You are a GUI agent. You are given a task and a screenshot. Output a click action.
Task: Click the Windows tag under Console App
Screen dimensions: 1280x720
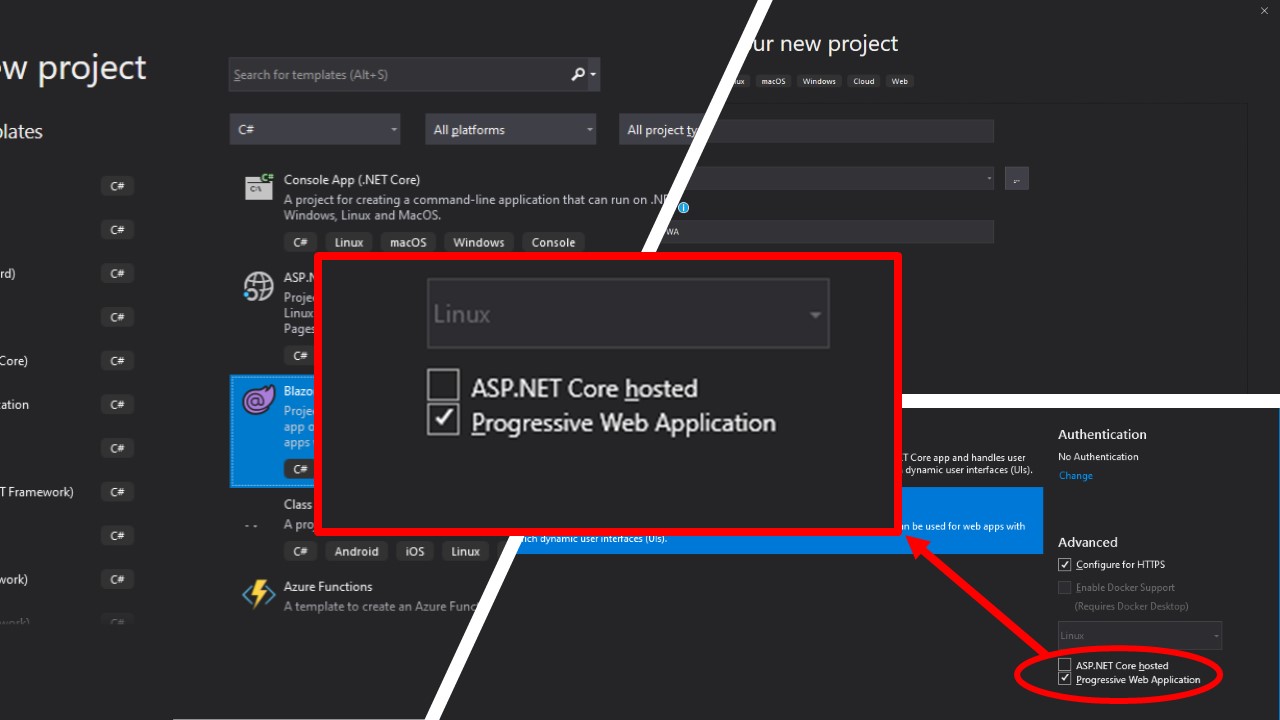(x=479, y=242)
